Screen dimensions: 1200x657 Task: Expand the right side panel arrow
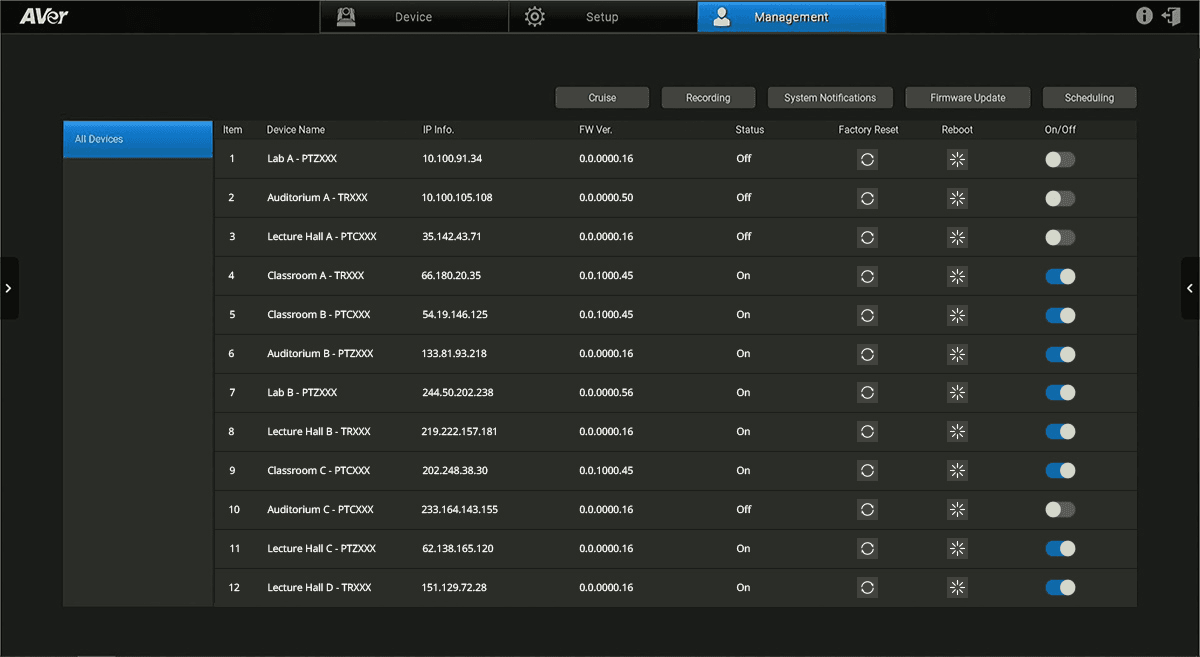pos(1190,288)
